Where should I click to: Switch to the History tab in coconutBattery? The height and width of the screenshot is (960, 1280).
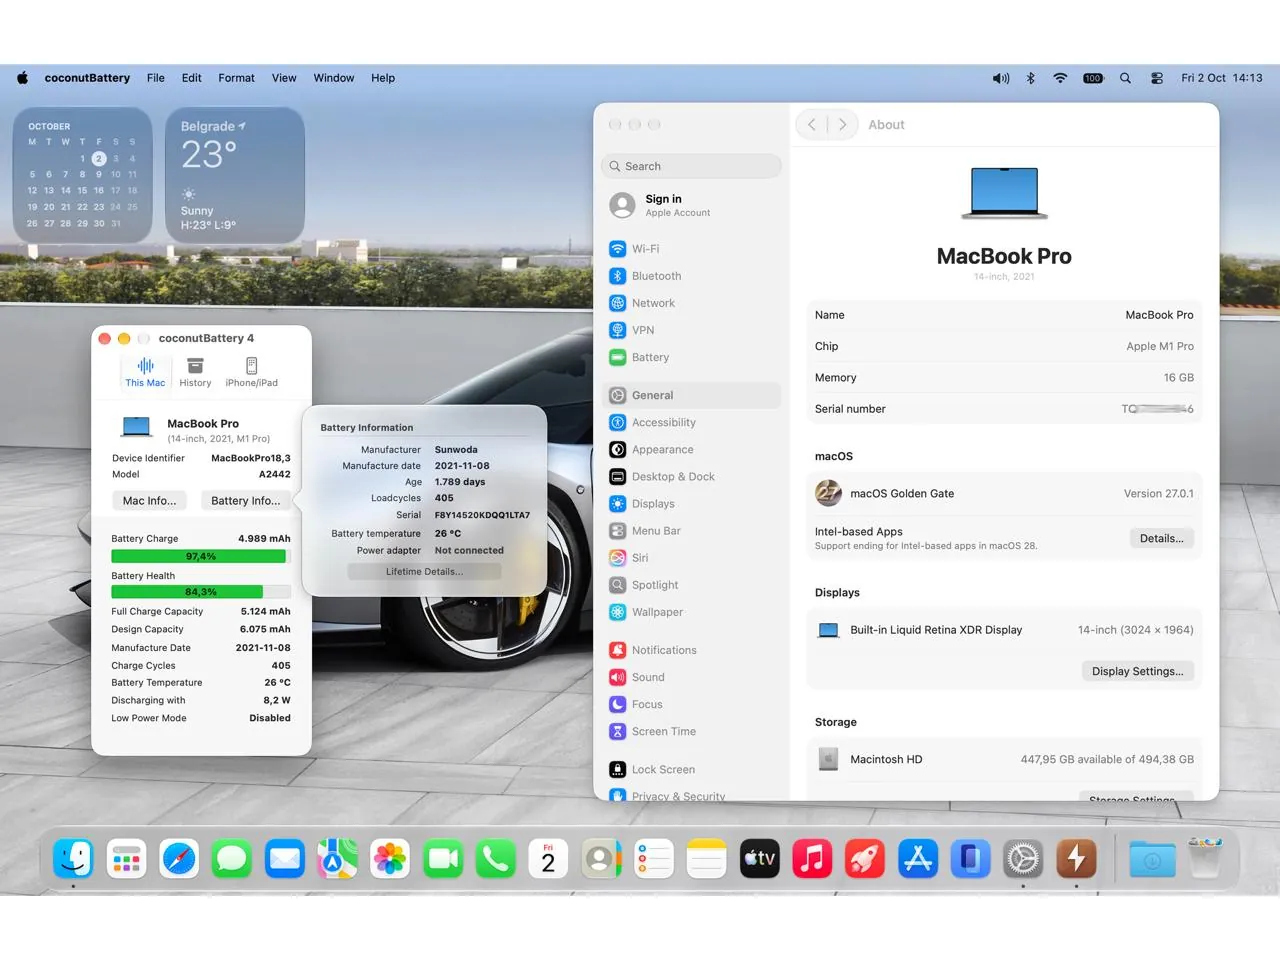195,371
